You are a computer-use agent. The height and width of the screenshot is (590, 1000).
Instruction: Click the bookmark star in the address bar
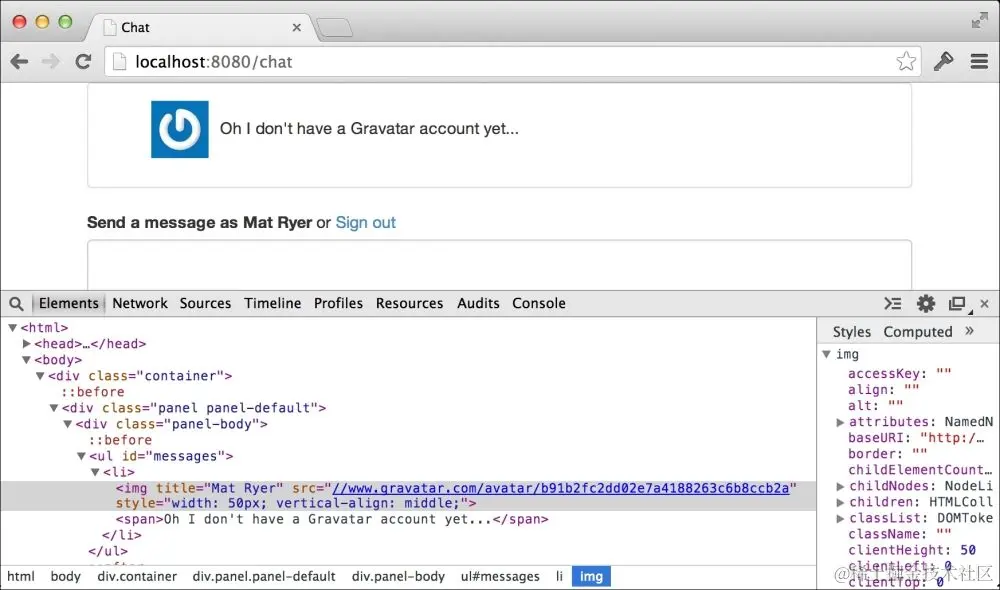(x=906, y=61)
